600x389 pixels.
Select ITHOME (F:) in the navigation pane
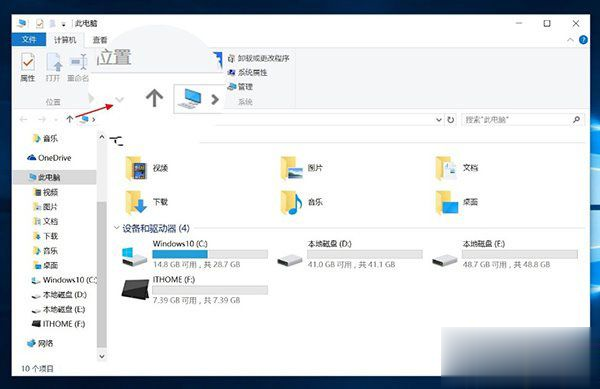[58, 324]
